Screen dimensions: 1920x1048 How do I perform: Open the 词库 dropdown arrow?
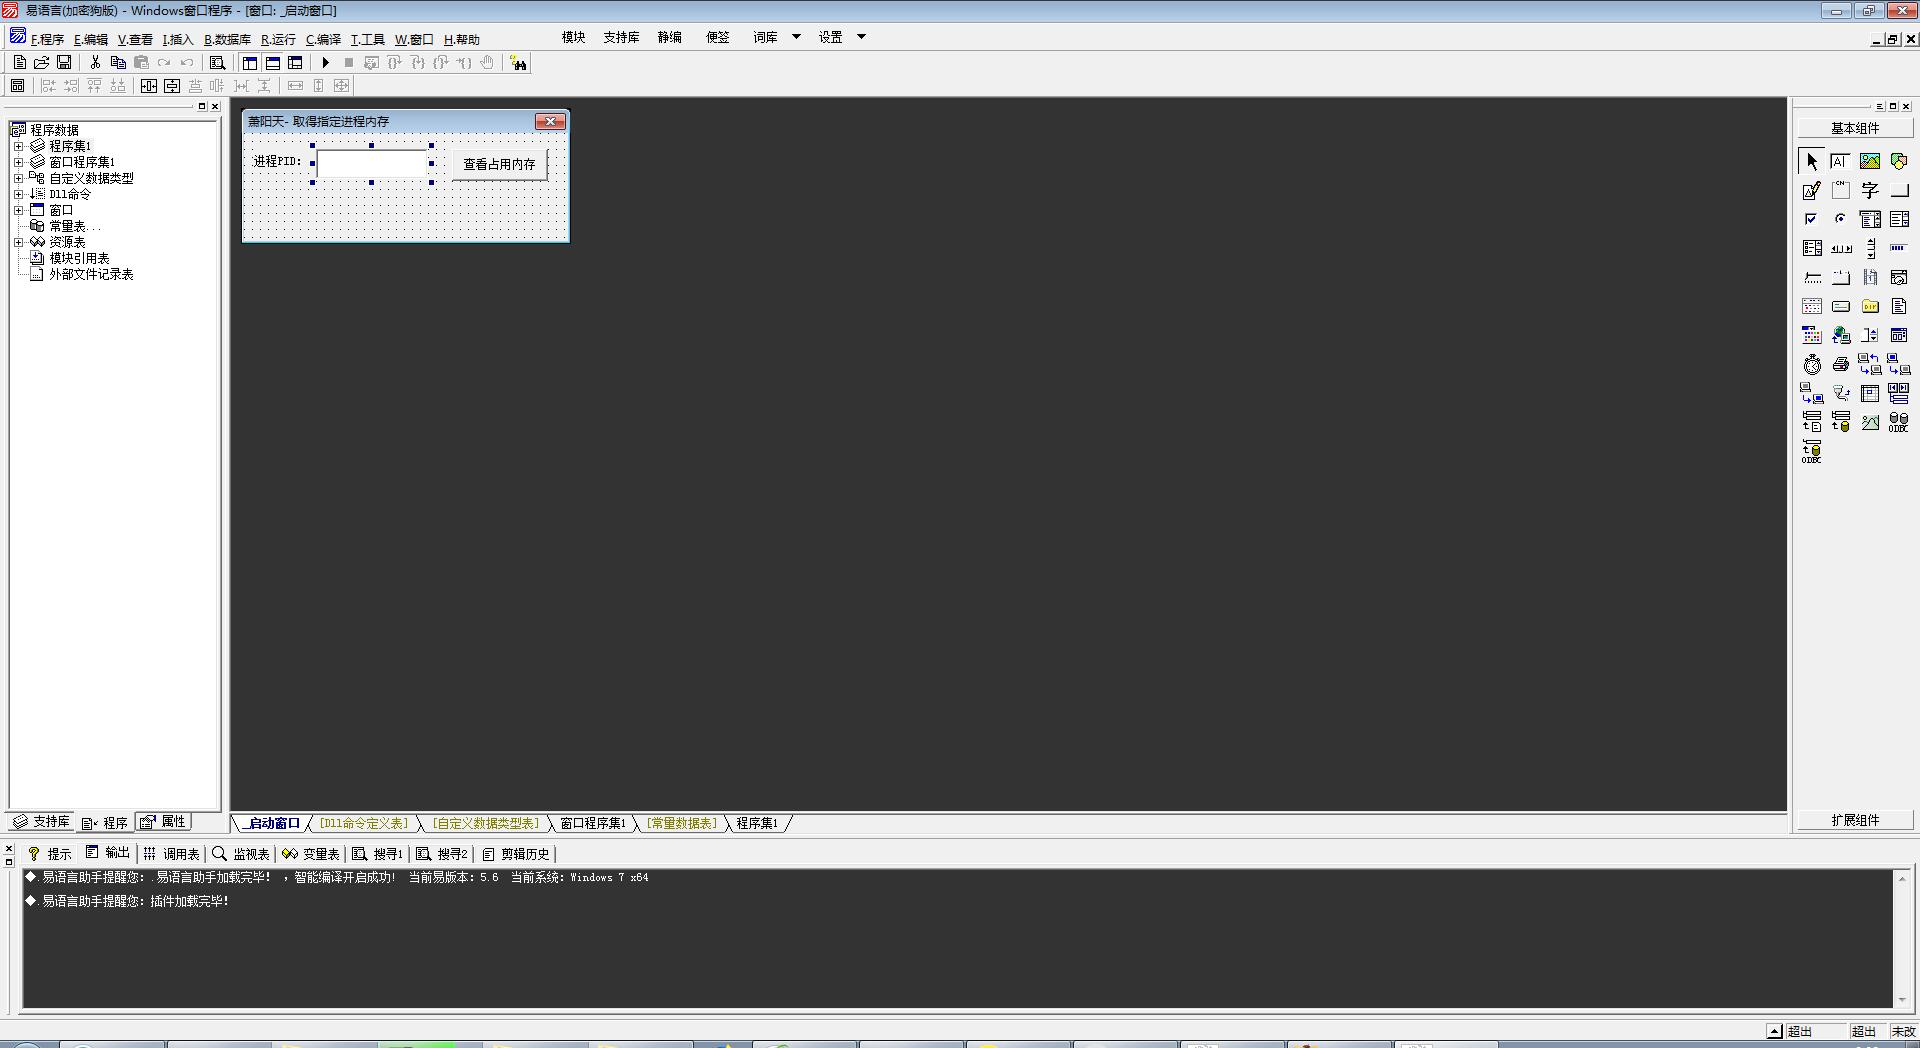796,37
